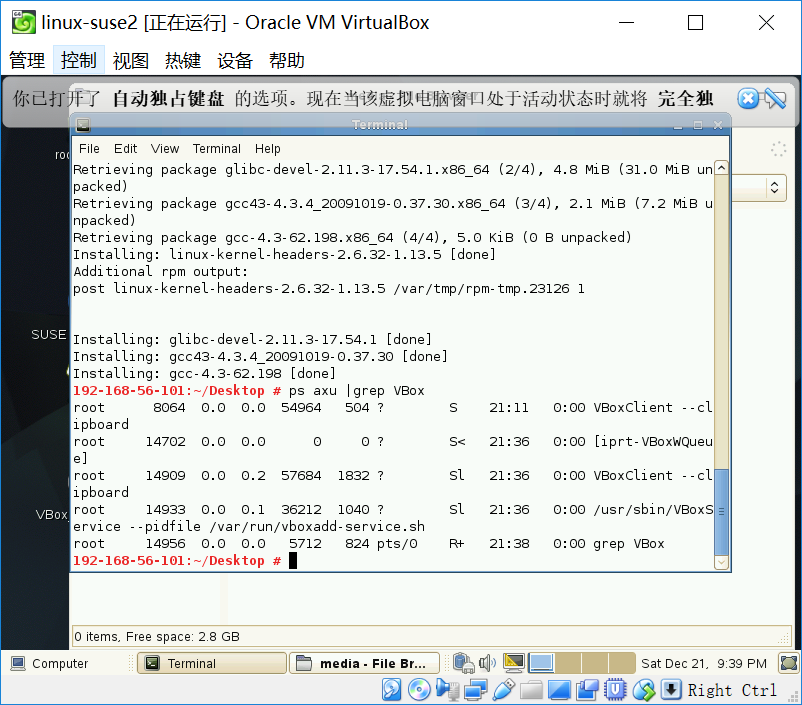This screenshot has width=802, height=705.
Task: Click the audio device indicator in VirtualBox status bar
Action: (x=448, y=690)
